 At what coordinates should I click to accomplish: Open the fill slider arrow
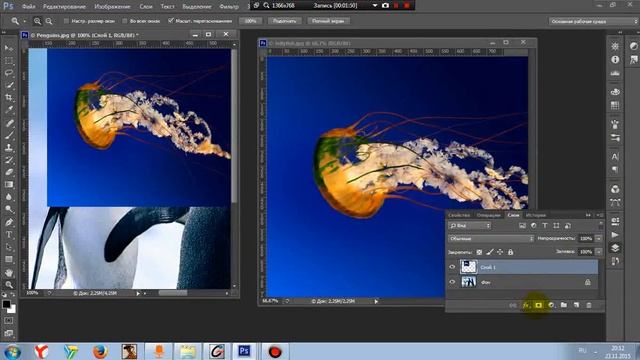pos(598,252)
